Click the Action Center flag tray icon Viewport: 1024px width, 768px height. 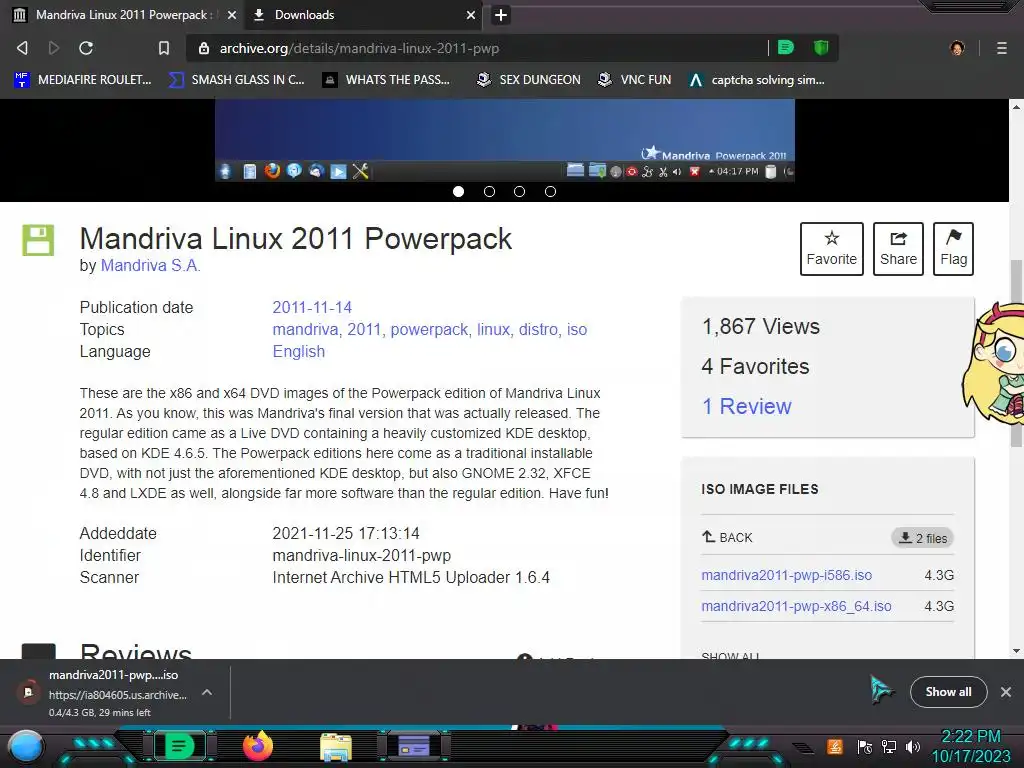[x=865, y=746]
